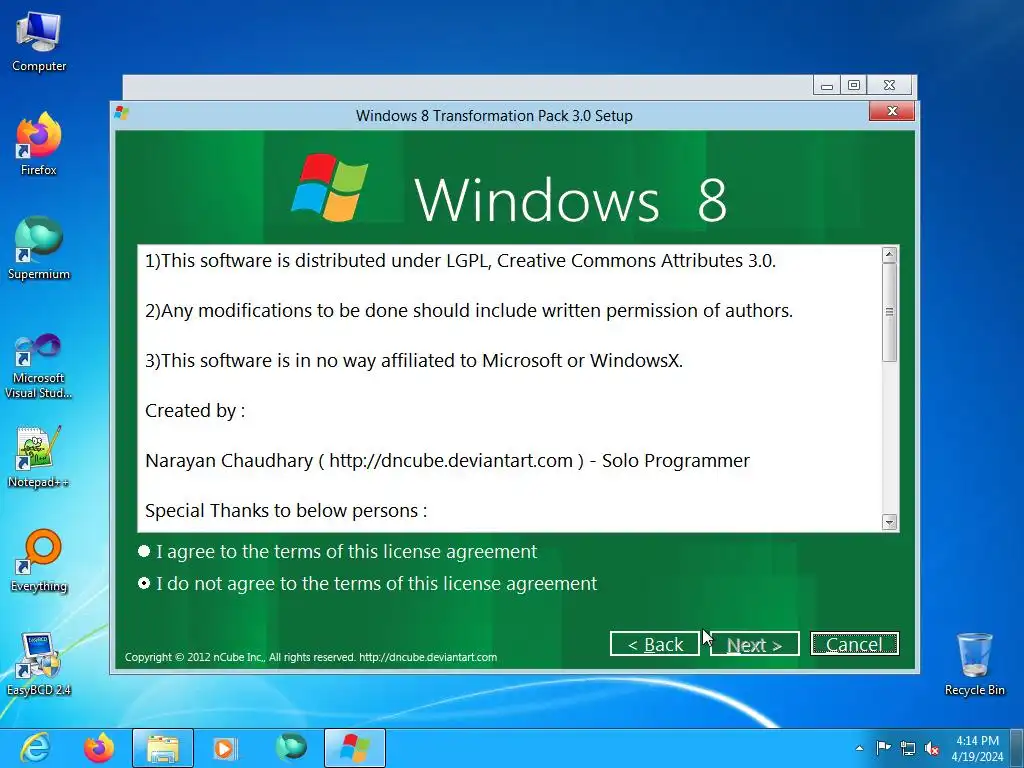Open Supermium from the taskbar
1024x768 pixels.
tap(291, 748)
